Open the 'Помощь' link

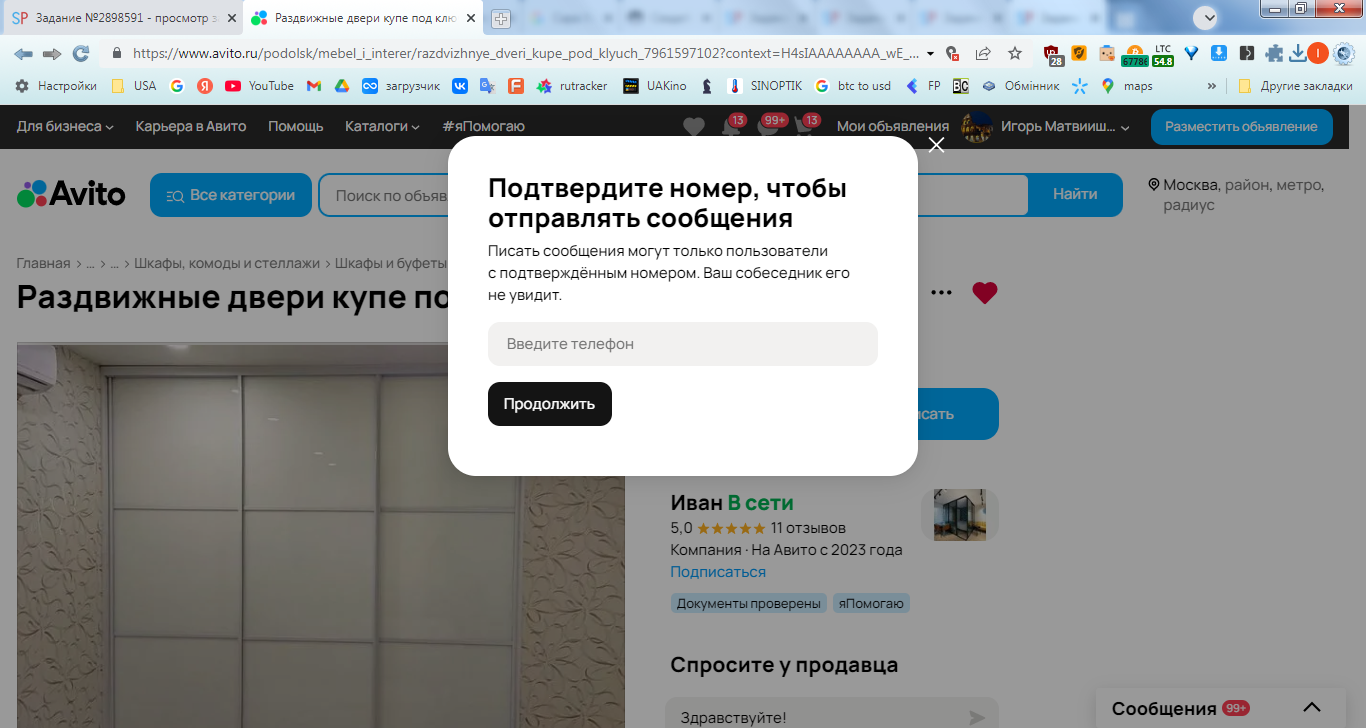point(296,127)
